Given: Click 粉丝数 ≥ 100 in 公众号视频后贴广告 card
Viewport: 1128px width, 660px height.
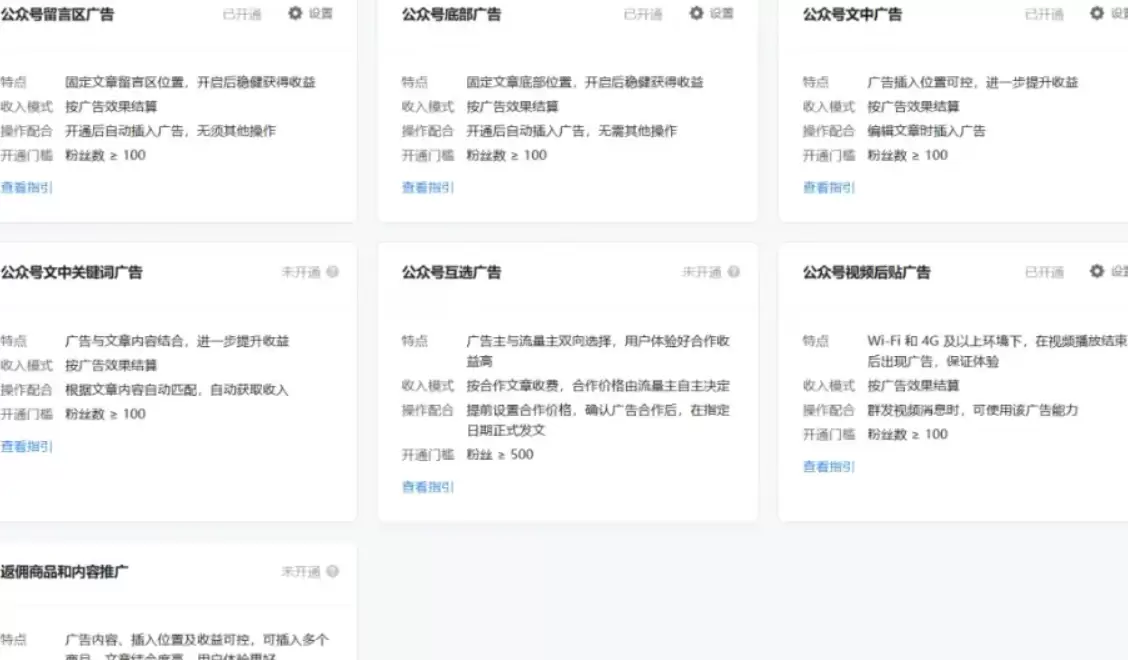Looking at the screenshot, I should click(x=906, y=435).
